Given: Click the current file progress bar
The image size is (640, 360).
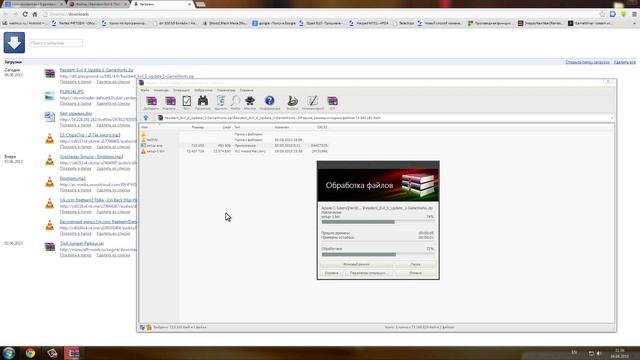Looking at the screenshot, I should [378, 222].
